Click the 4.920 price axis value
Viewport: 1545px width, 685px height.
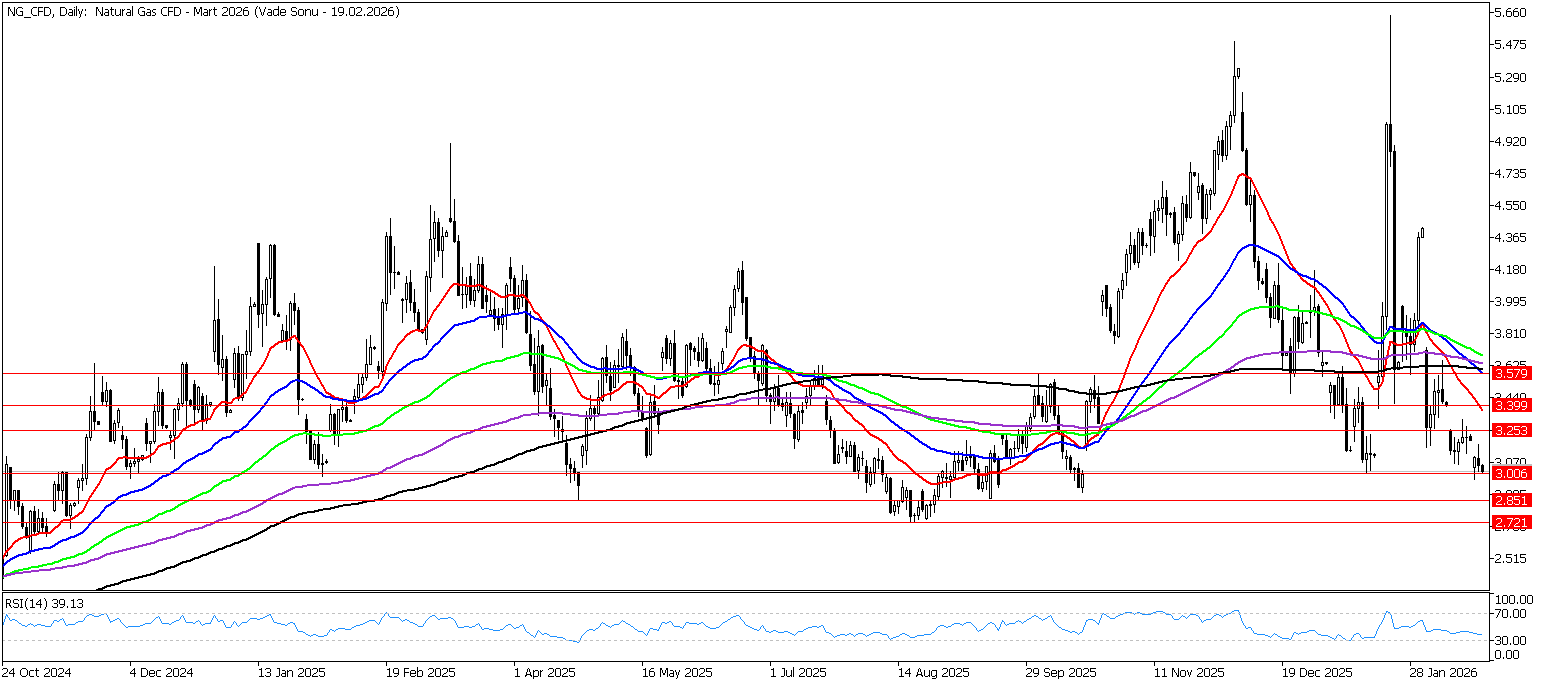[x=1508, y=141]
